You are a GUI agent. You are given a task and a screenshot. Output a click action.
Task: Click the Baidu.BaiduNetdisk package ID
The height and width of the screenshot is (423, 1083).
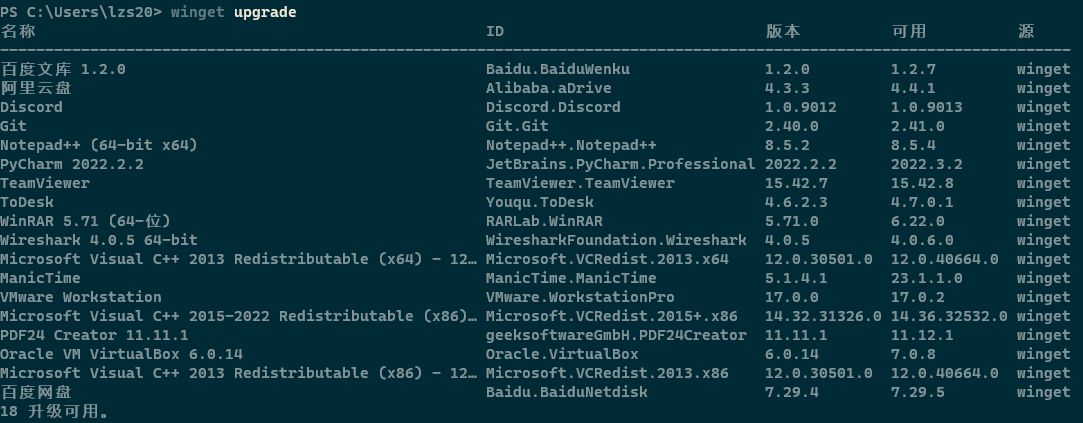[x=567, y=392]
